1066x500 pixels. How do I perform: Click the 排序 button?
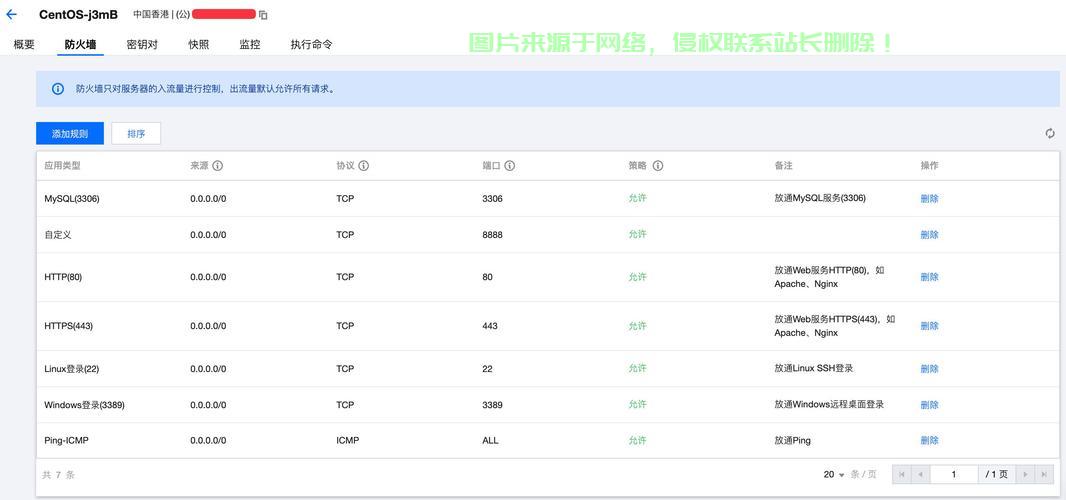136,133
